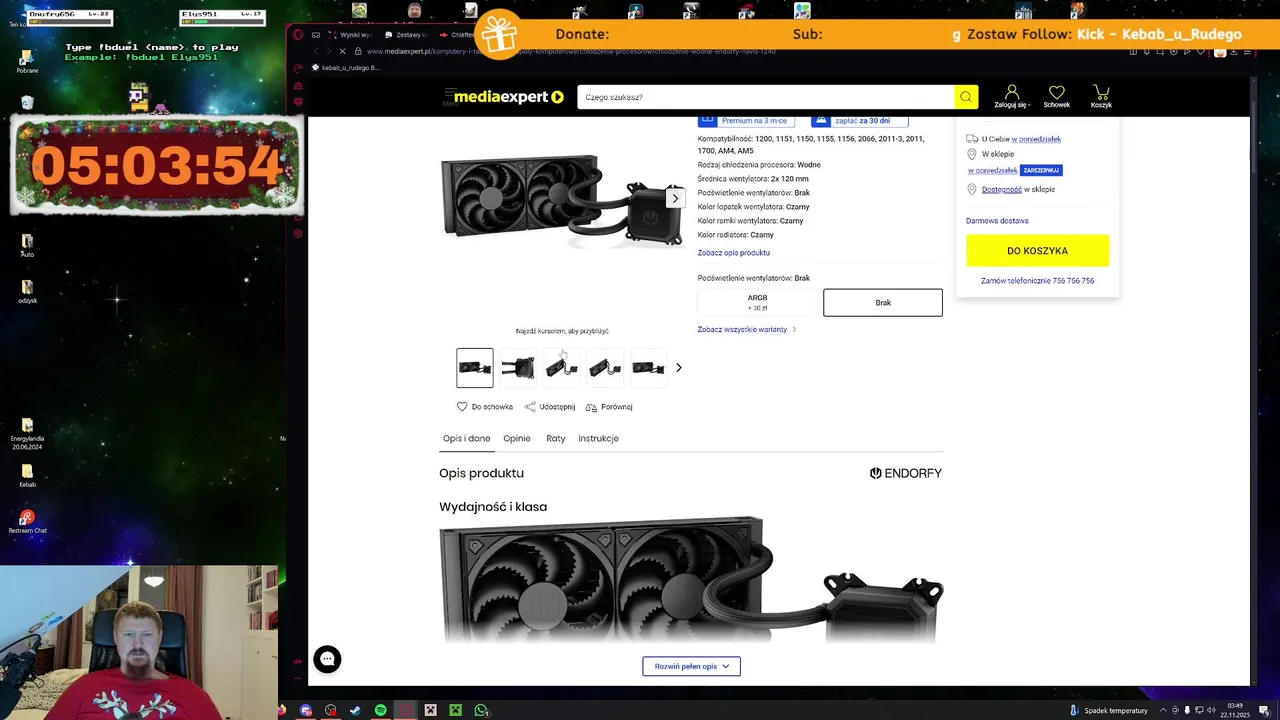Click the yellow search magnifier button
This screenshot has height=720, width=1280.
[966, 97]
